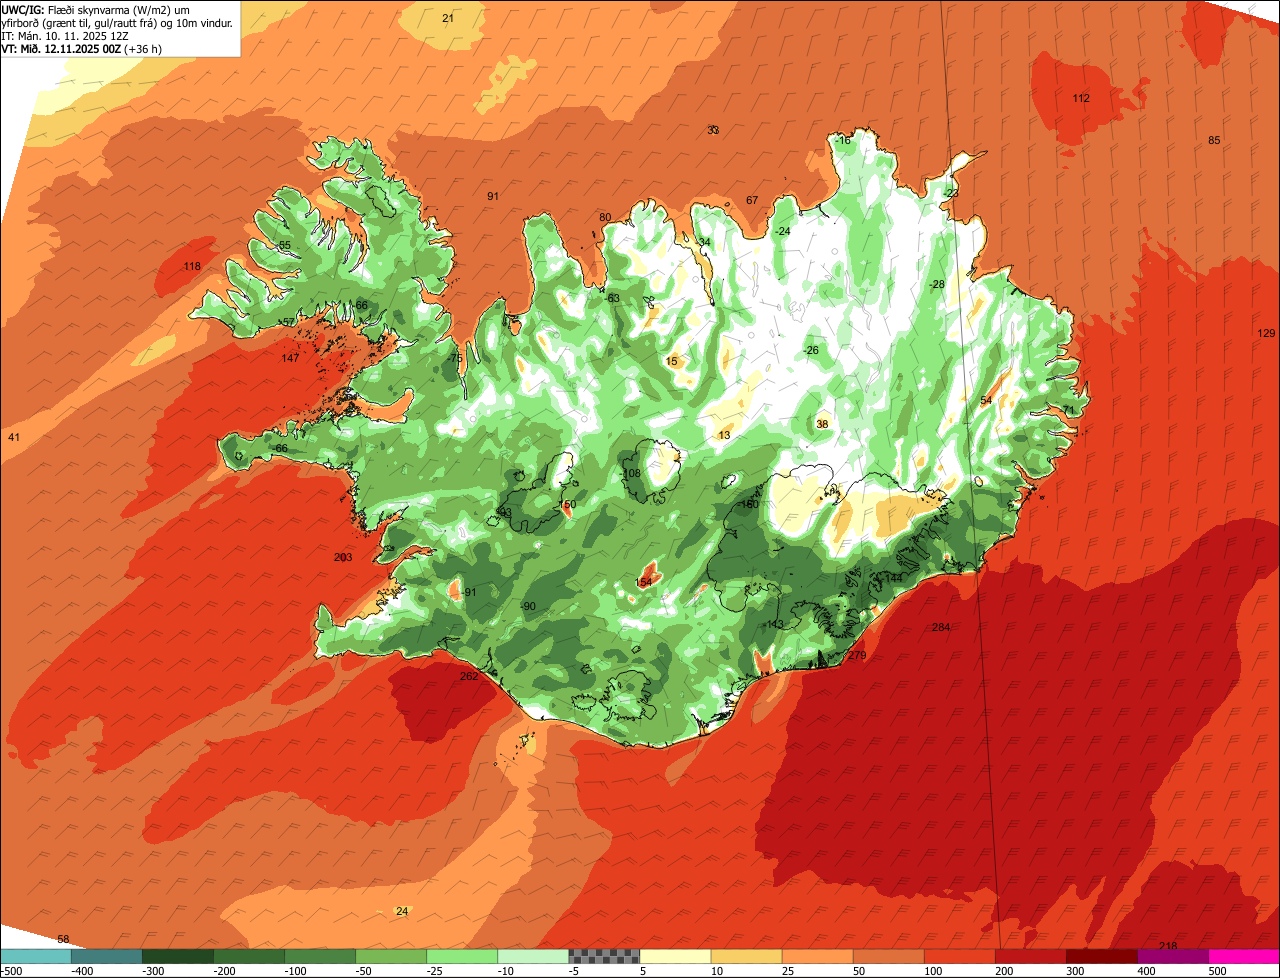1280x978 pixels.
Task: Click the legend tick label 300
Action: (1075, 970)
